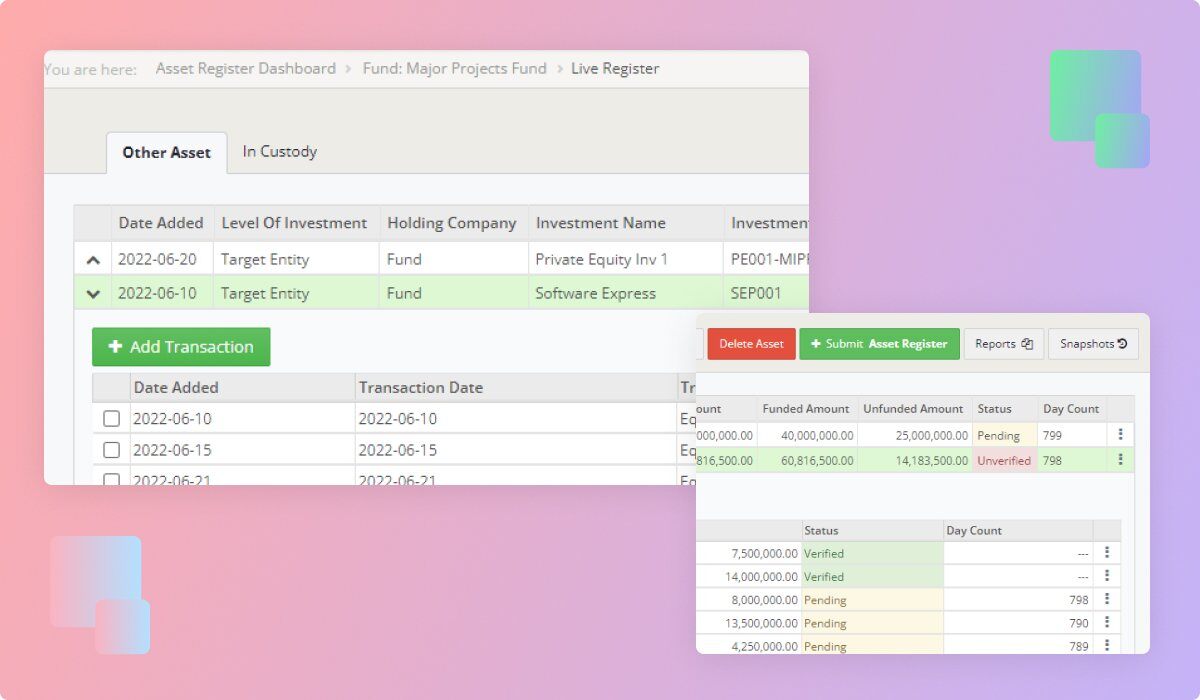
Task: Expand the Private Equity Inv 1 row
Action: coord(93,258)
